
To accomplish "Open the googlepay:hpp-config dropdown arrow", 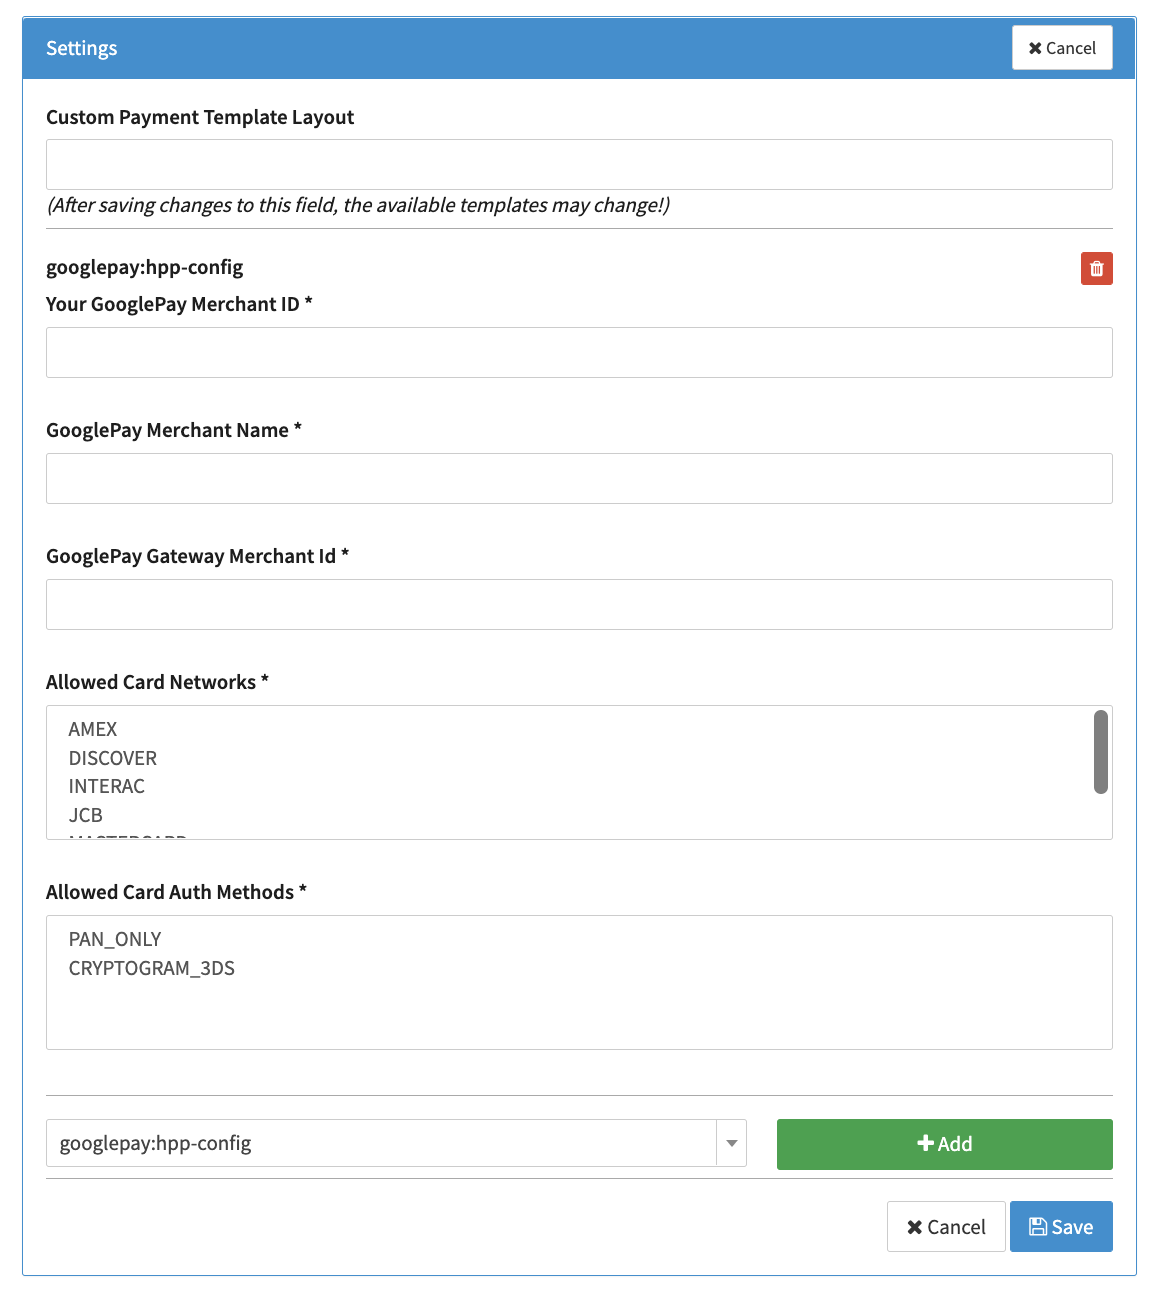I will [731, 1143].
